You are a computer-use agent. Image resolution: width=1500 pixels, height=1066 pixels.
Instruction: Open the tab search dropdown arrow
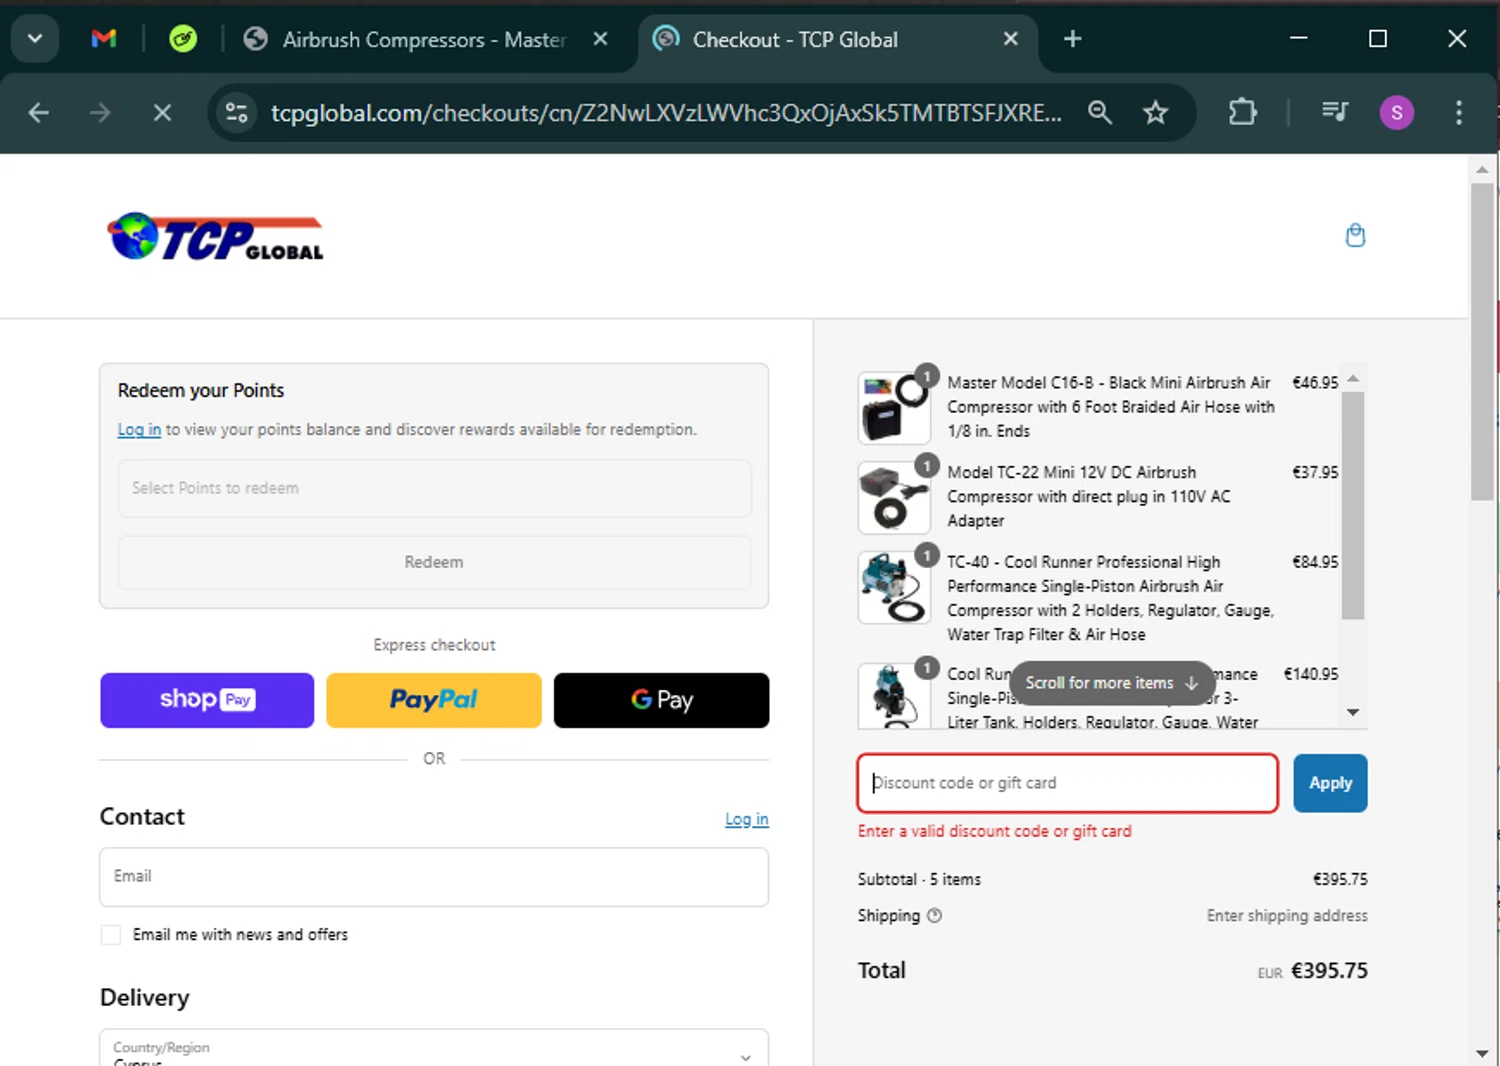click(35, 39)
